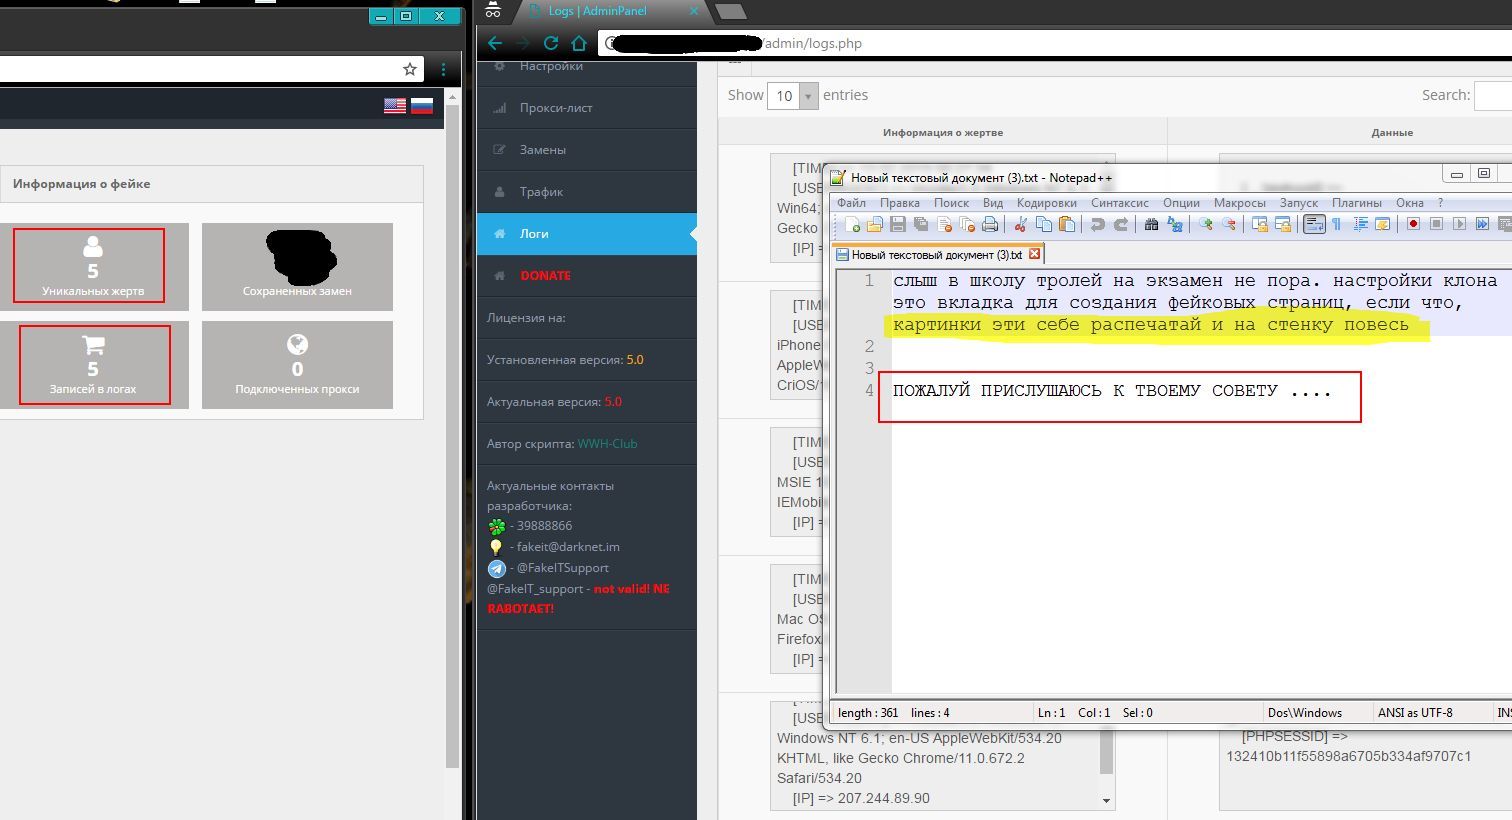Click the Run macro multiple times icon
Viewport: 1512px width, 820px height.
point(1482,224)
